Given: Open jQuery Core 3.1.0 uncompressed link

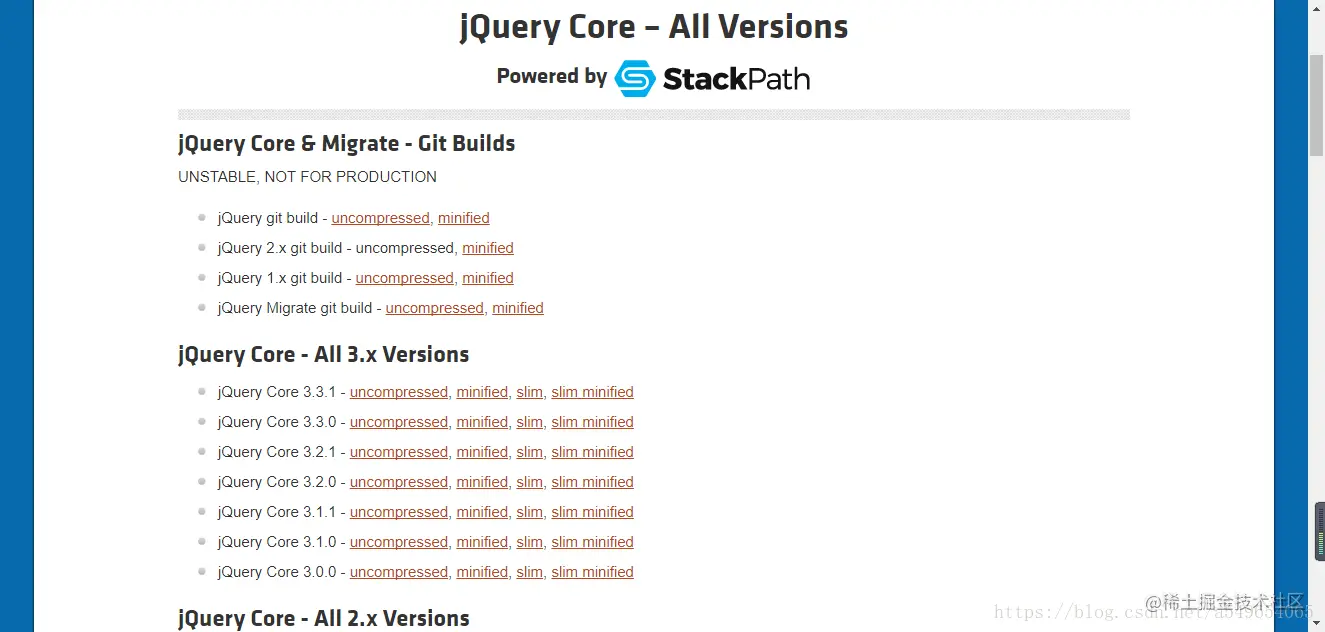Looking at the screenshot, I should click(399, 542).
